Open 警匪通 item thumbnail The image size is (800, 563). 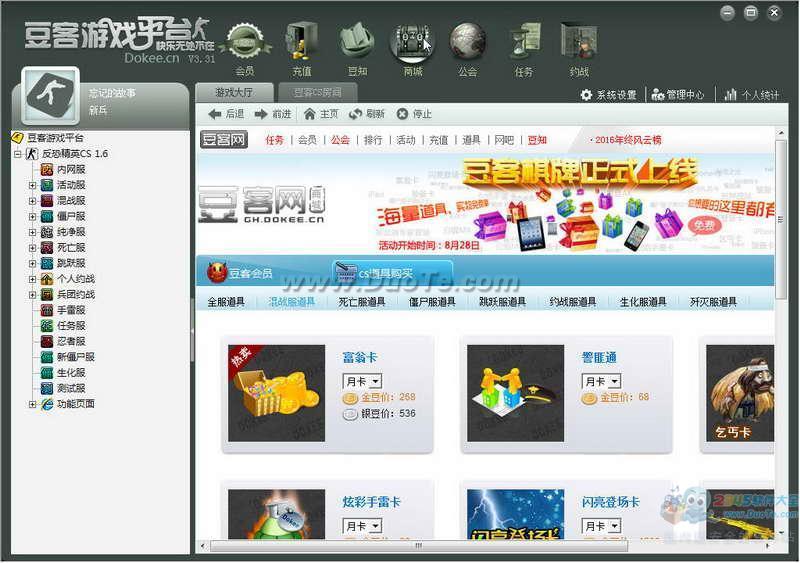515,393
